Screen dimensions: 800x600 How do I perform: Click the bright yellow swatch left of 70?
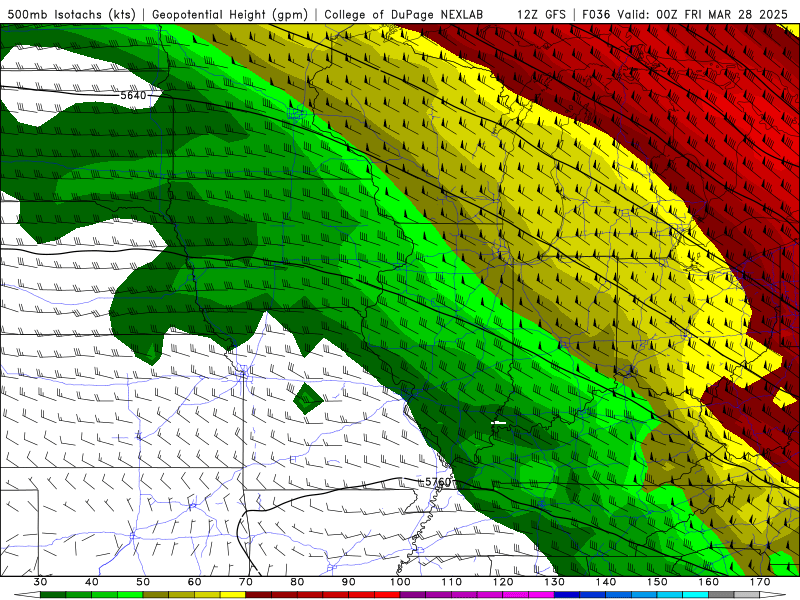tap(233, 595)
